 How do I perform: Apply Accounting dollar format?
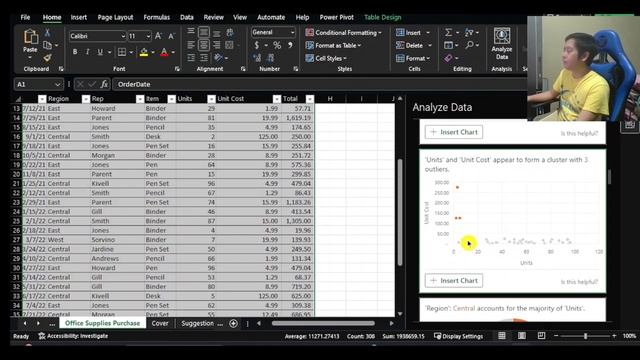point(256,45)
